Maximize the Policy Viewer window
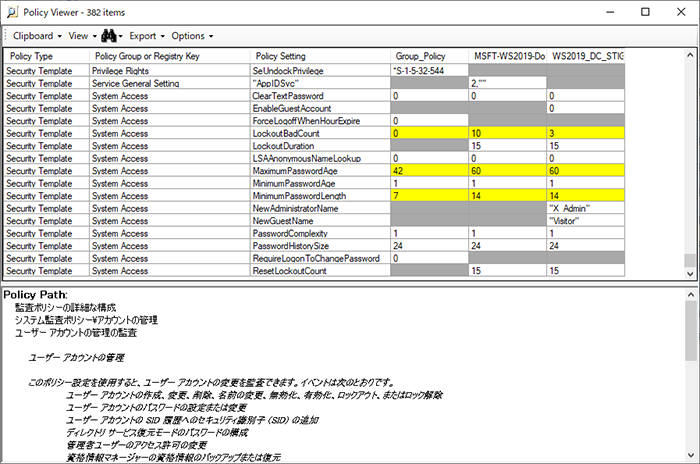Image resolution: width=700 pixels, height=464 pixels. [x=645, y=11]
